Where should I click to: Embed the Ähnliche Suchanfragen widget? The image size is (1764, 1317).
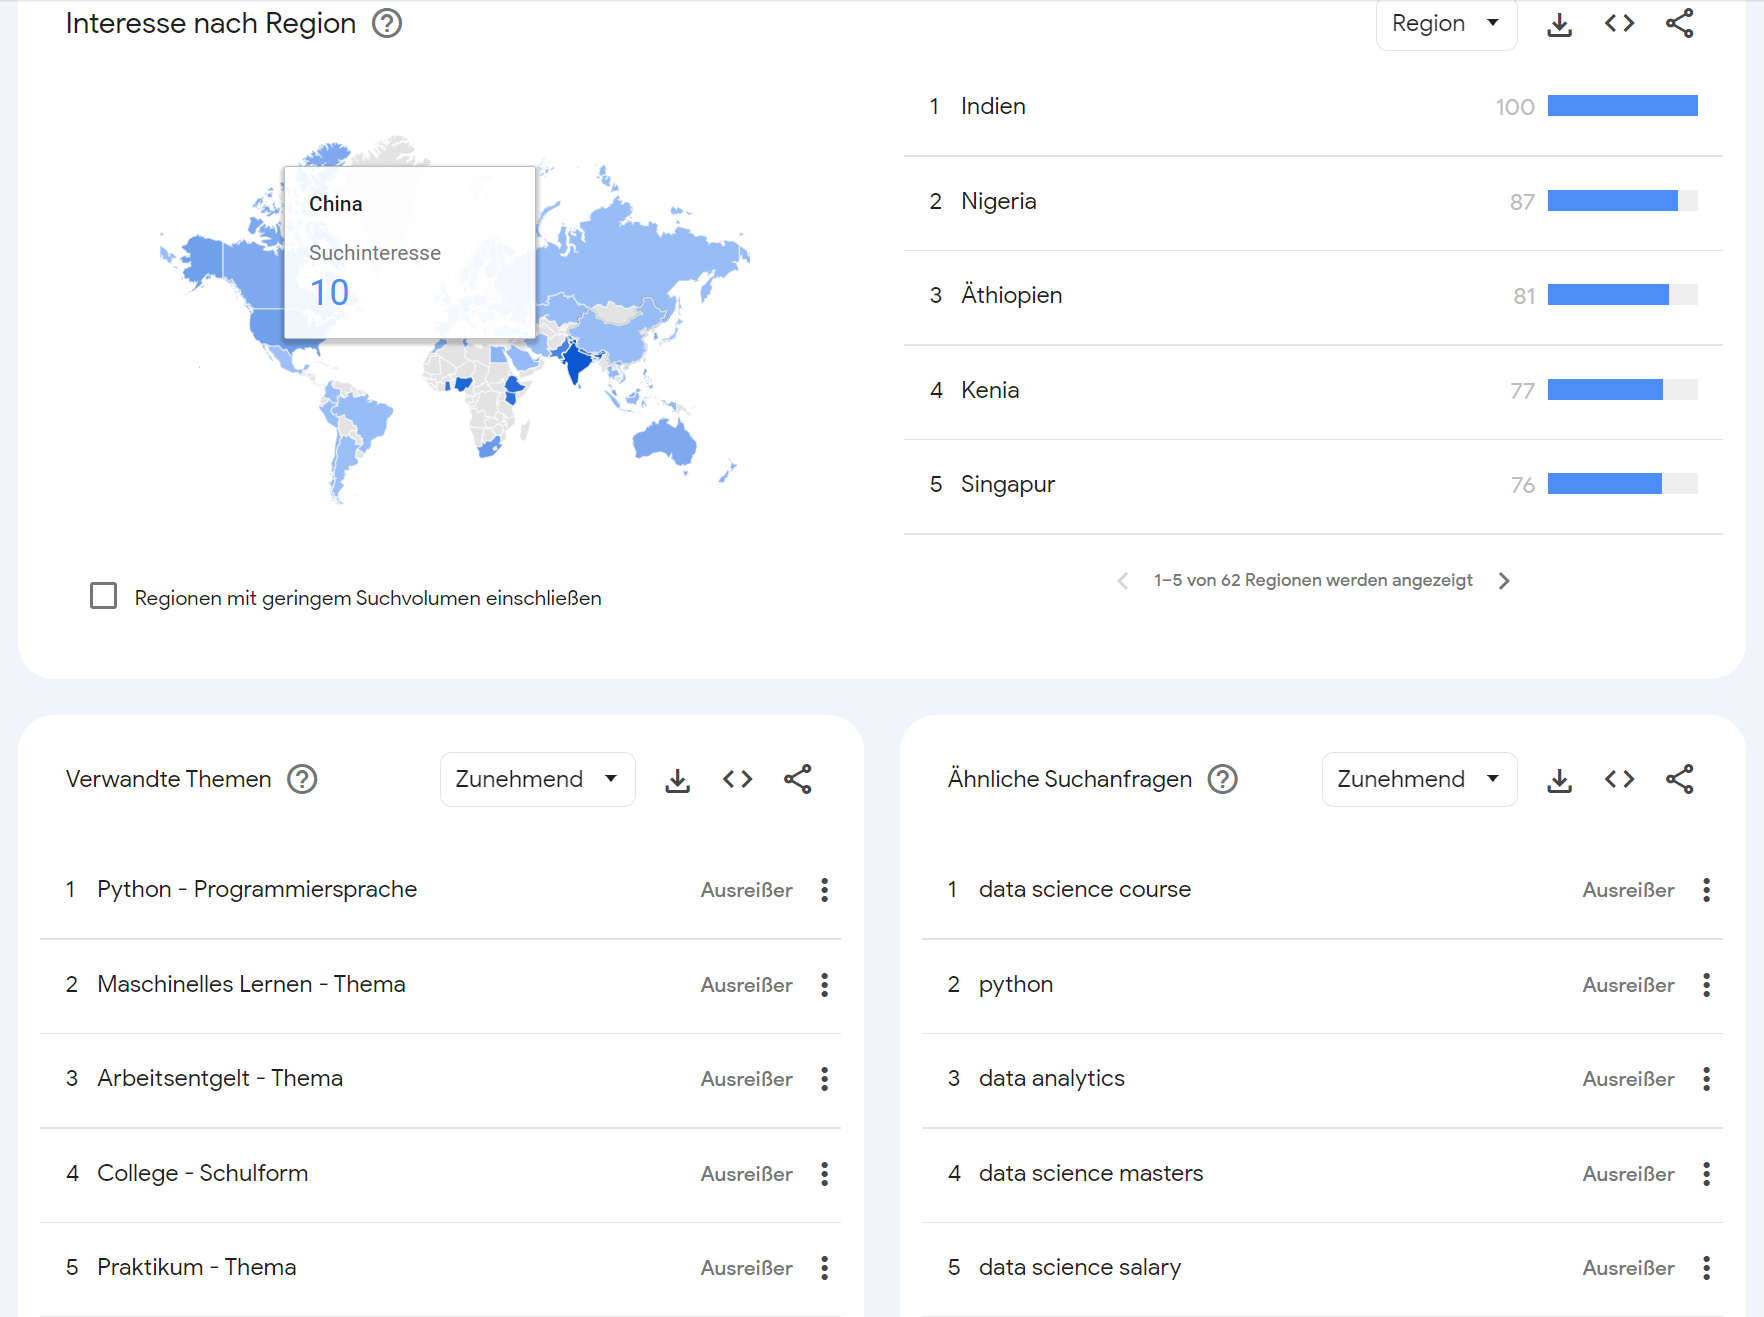click(1619, 780)
